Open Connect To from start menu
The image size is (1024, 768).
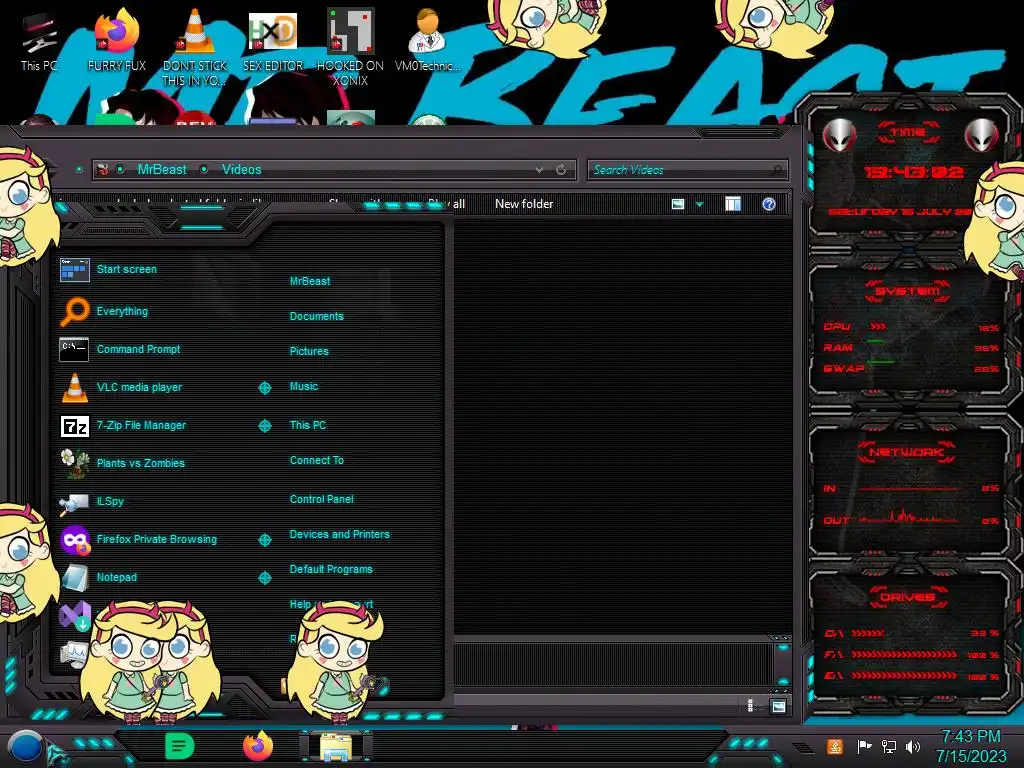click(317, 460)
